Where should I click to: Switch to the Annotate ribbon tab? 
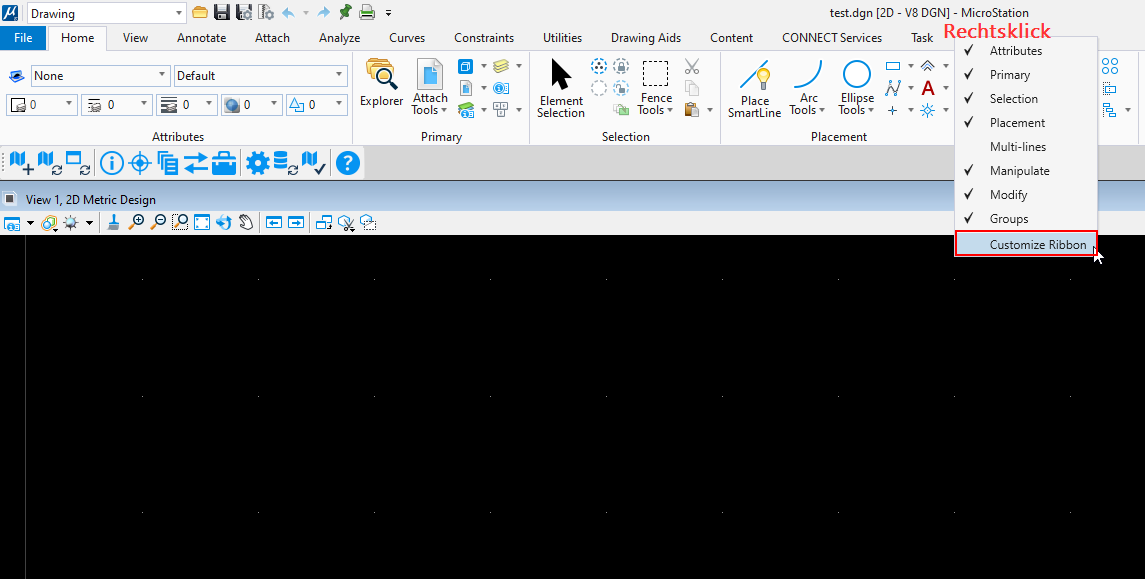click(201, 38)
